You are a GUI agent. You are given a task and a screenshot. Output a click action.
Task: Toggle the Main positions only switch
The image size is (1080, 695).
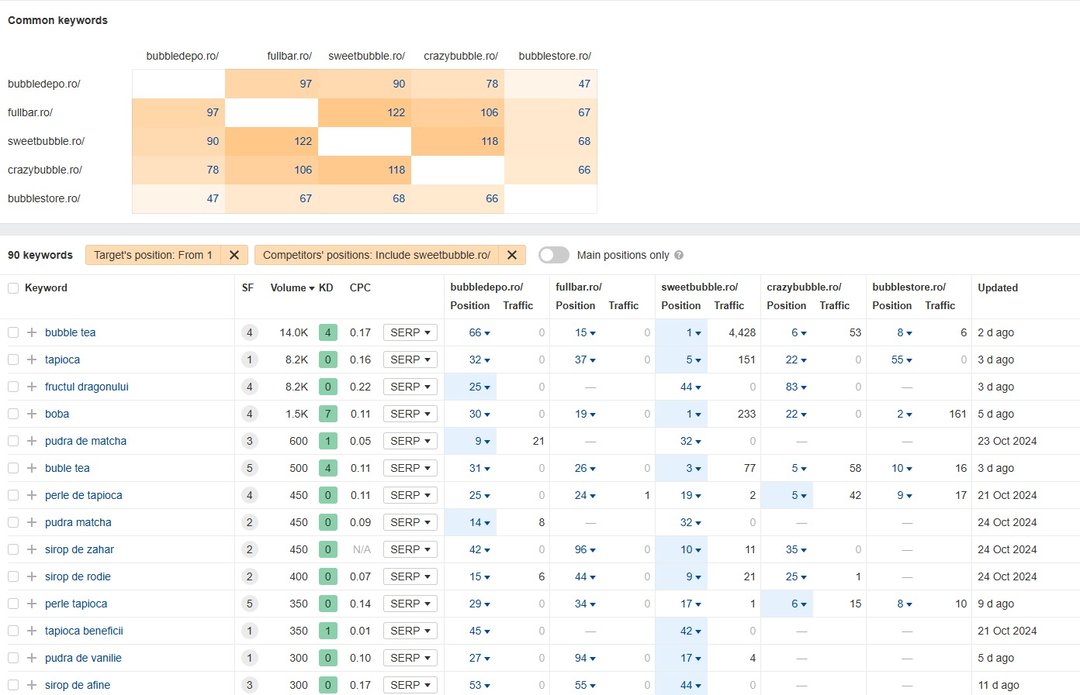(554, 255)
